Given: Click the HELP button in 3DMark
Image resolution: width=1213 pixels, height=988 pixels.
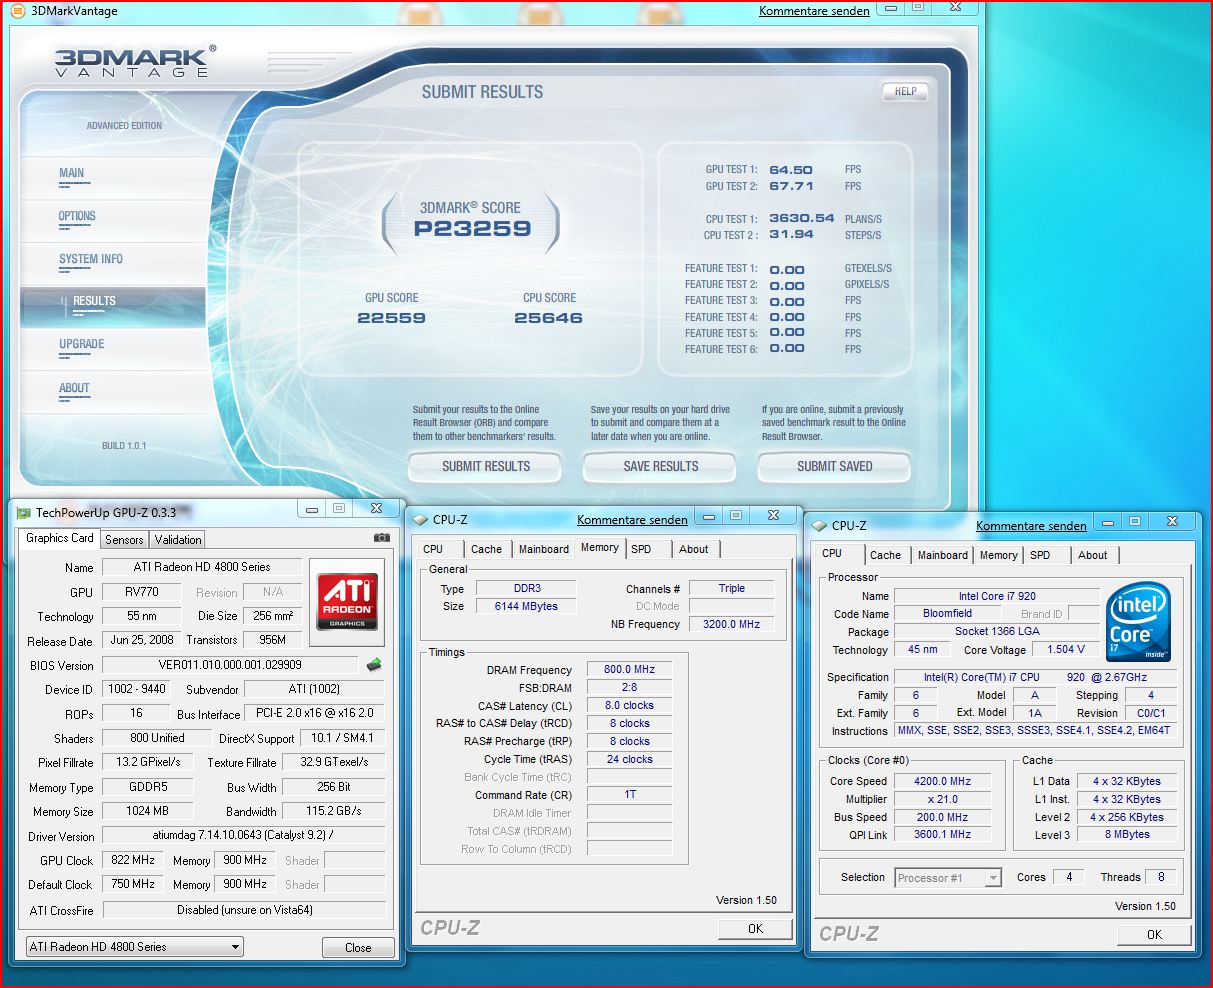Looking at the screenshot, I should coord(906,91).
